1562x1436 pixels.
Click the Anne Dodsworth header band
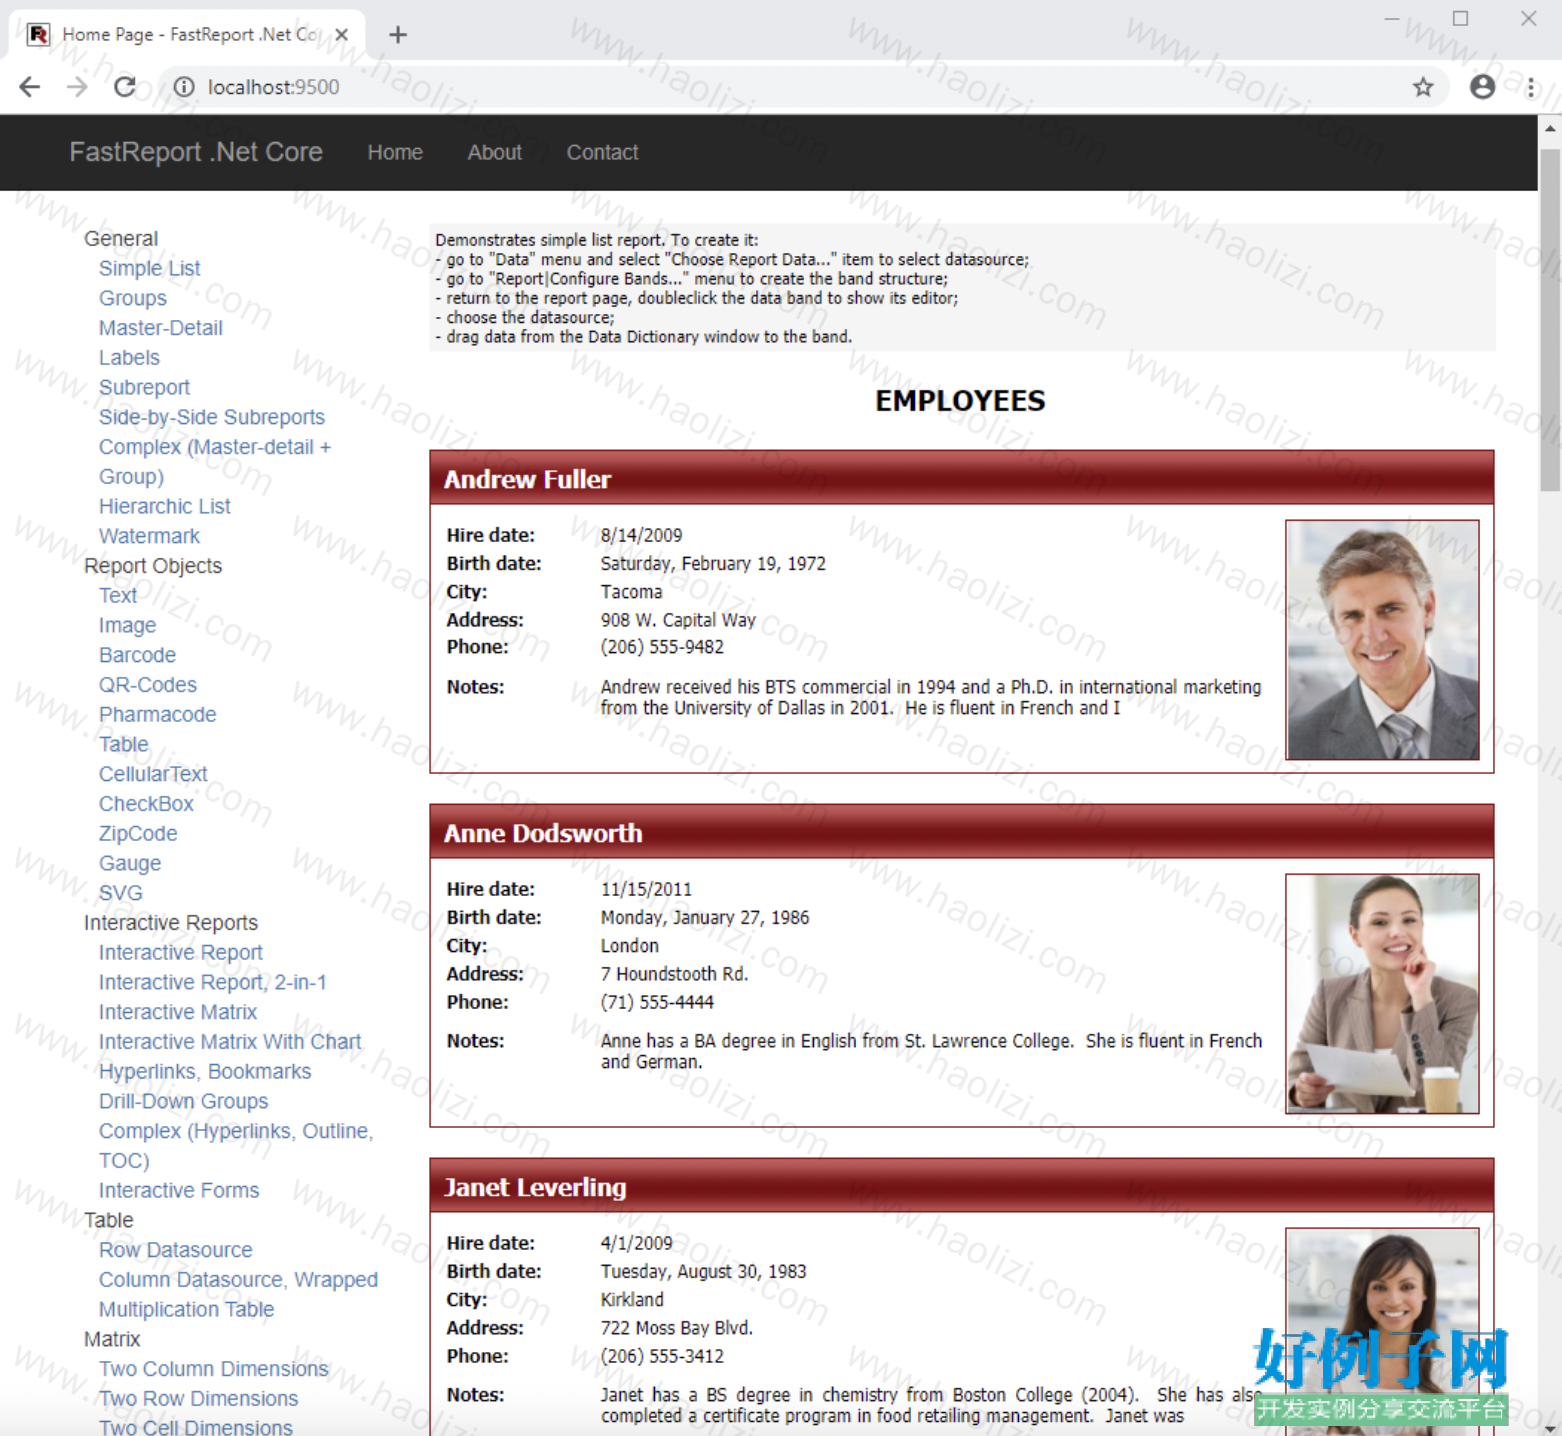[961, 832]
